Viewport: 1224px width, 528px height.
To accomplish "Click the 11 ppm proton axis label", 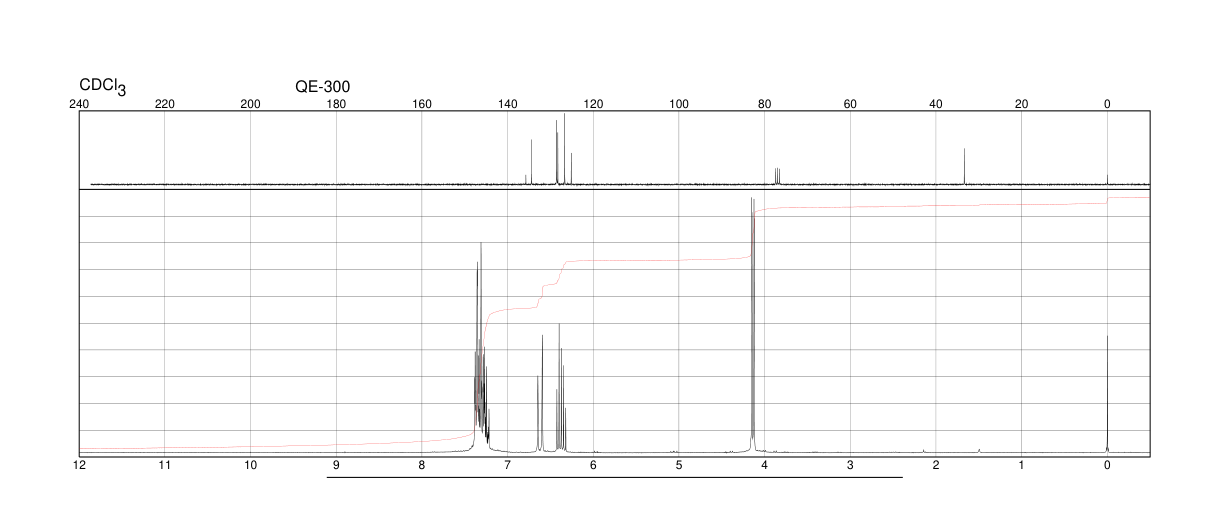I will (x=165, y=466).
